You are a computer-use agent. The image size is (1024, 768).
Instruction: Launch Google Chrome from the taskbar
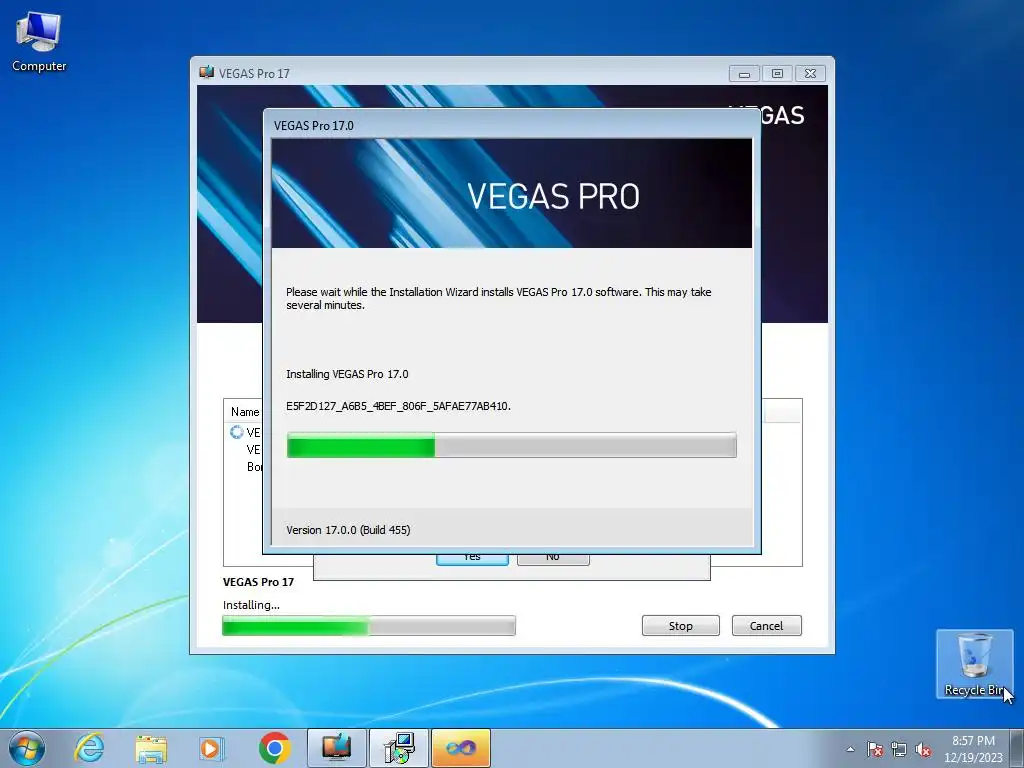point(274,748)
